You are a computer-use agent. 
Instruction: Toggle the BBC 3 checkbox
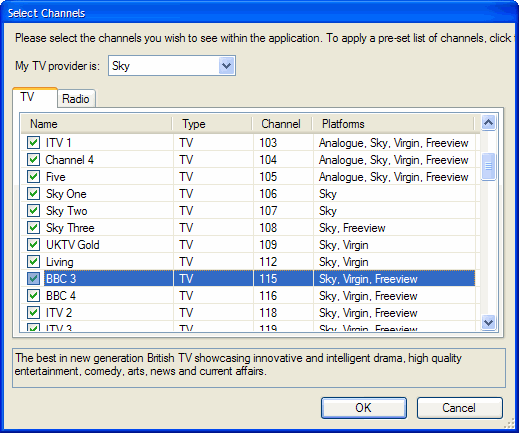click(x=33, y=279)
